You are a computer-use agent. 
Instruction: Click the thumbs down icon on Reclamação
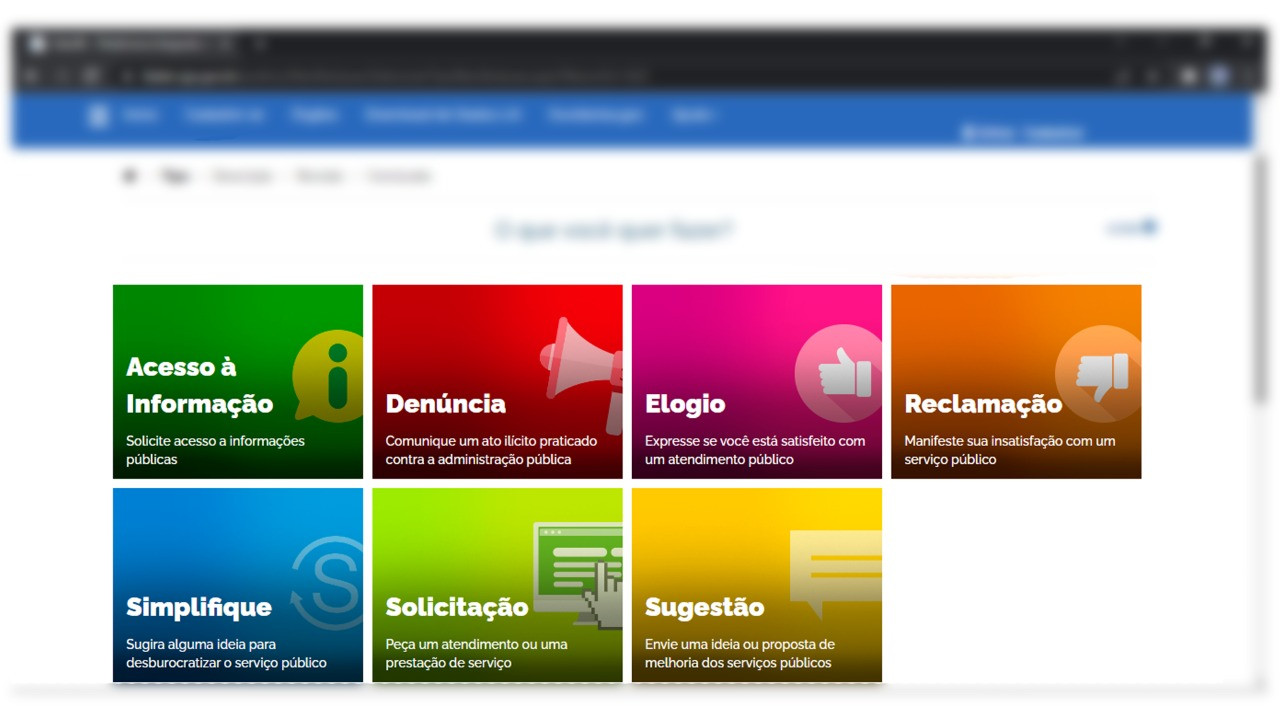(1100, 375)
